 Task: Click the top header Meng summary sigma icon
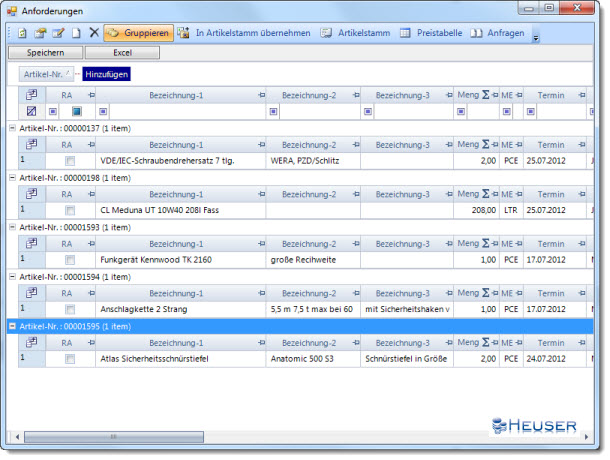tap(486, 95)
